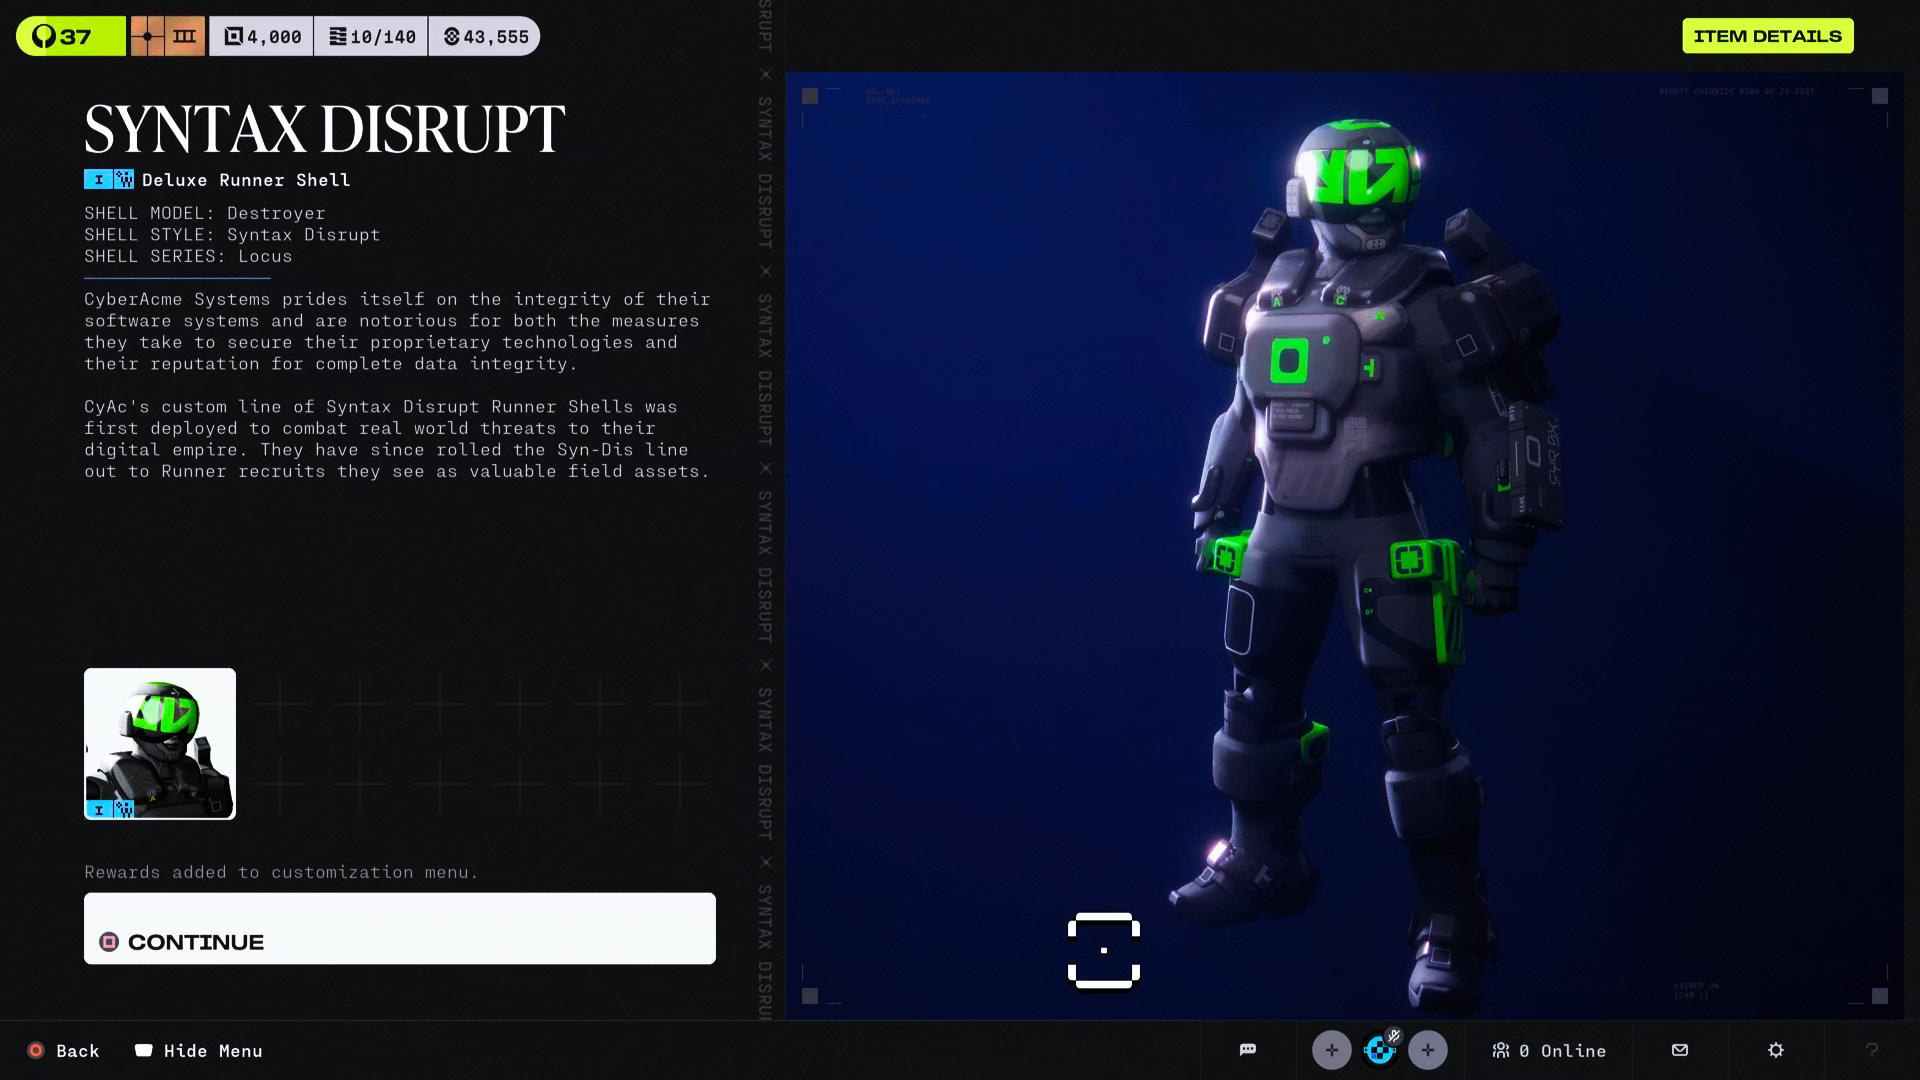This screenshot has height=1080, width=1920.
Task: Open the 4,000 currency counter
Action: tap(262, 36)
